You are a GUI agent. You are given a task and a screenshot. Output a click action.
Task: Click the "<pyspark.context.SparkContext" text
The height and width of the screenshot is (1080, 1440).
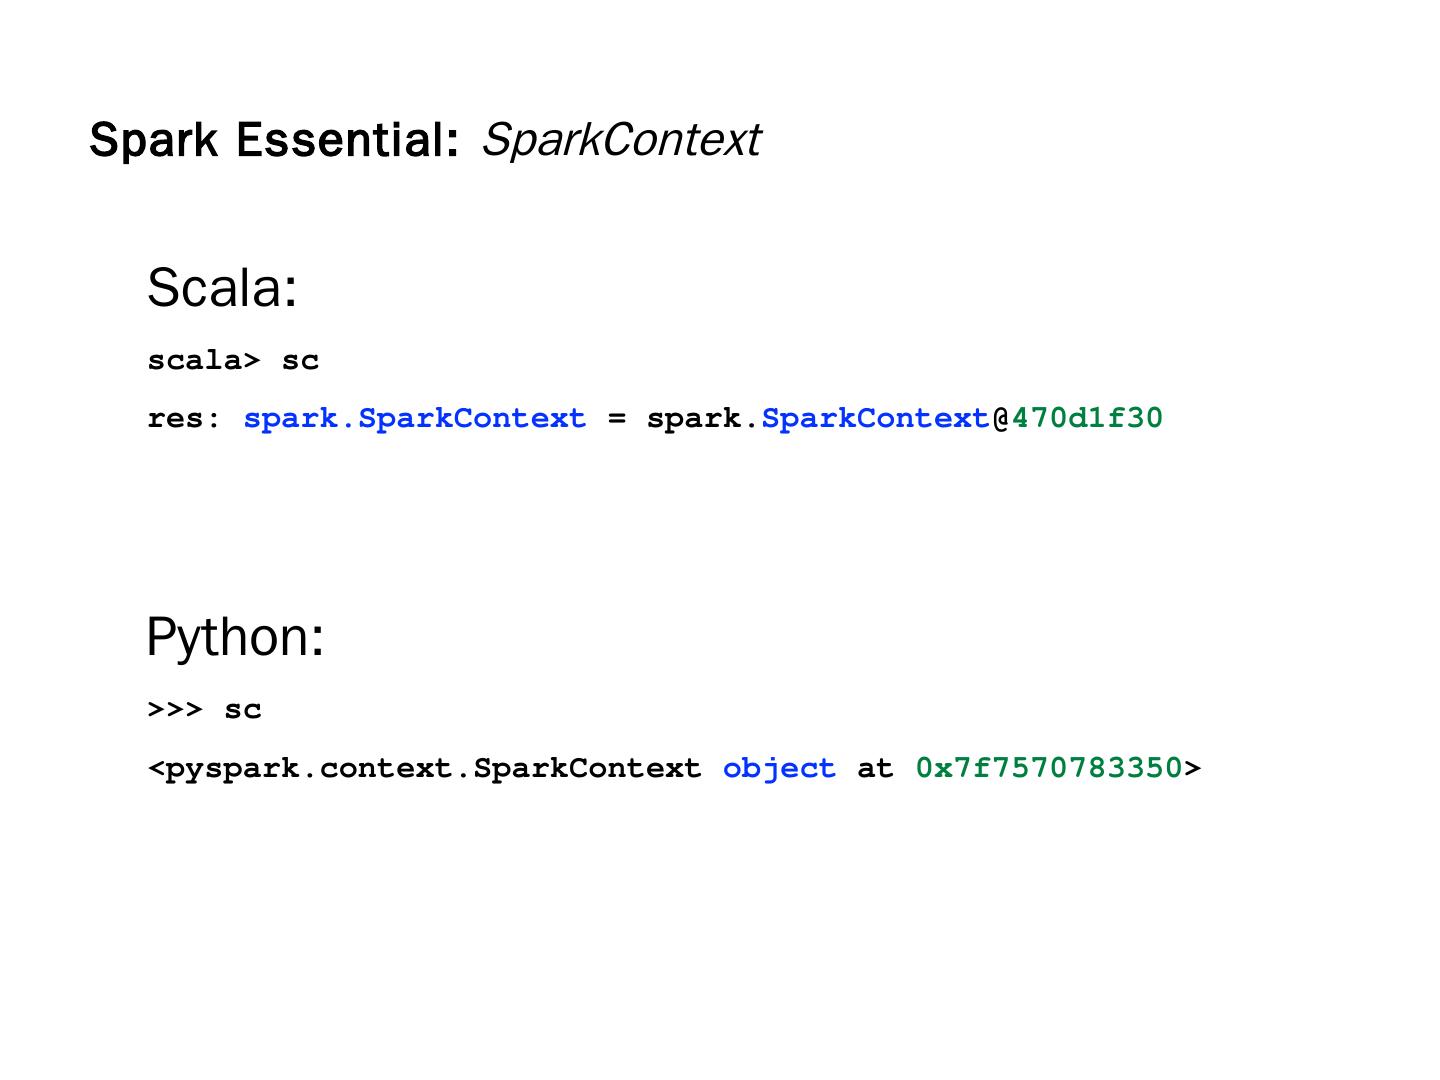(425, 768)
